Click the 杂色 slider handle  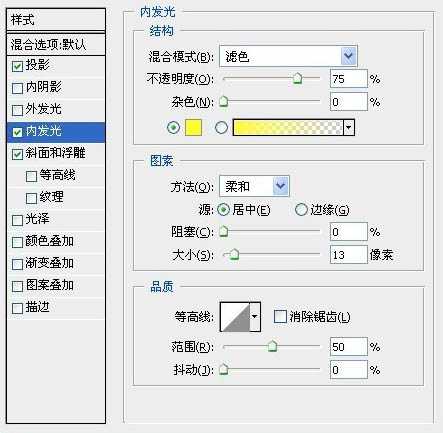pyautogui.click(x=223, y=101)
